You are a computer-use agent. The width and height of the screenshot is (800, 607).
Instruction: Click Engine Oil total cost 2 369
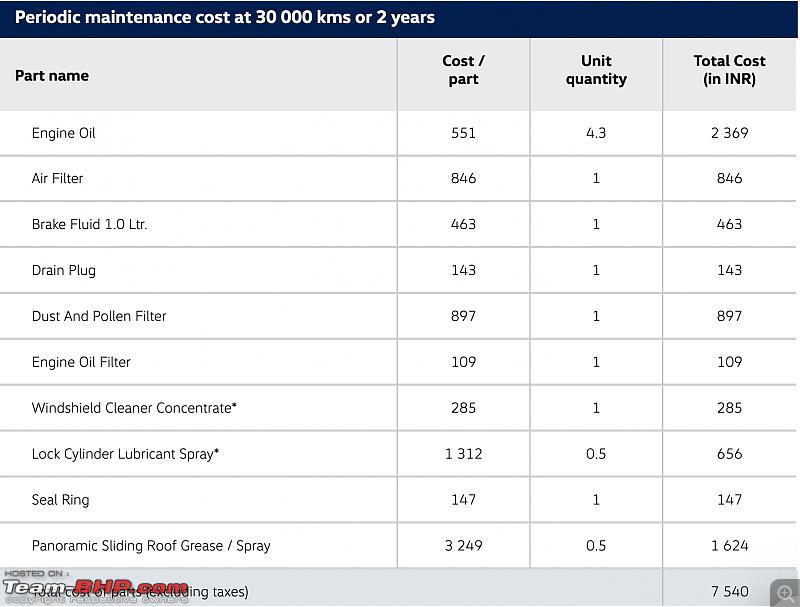[x=730, y=133]
